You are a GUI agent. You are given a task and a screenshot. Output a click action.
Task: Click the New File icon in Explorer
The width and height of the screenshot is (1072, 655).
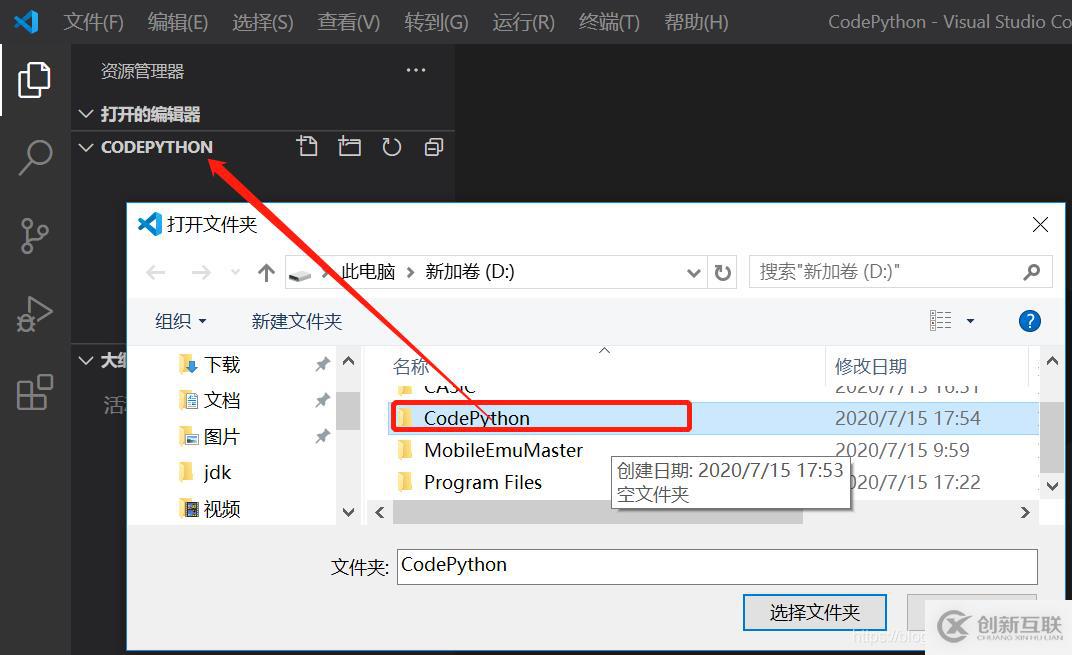307,146
